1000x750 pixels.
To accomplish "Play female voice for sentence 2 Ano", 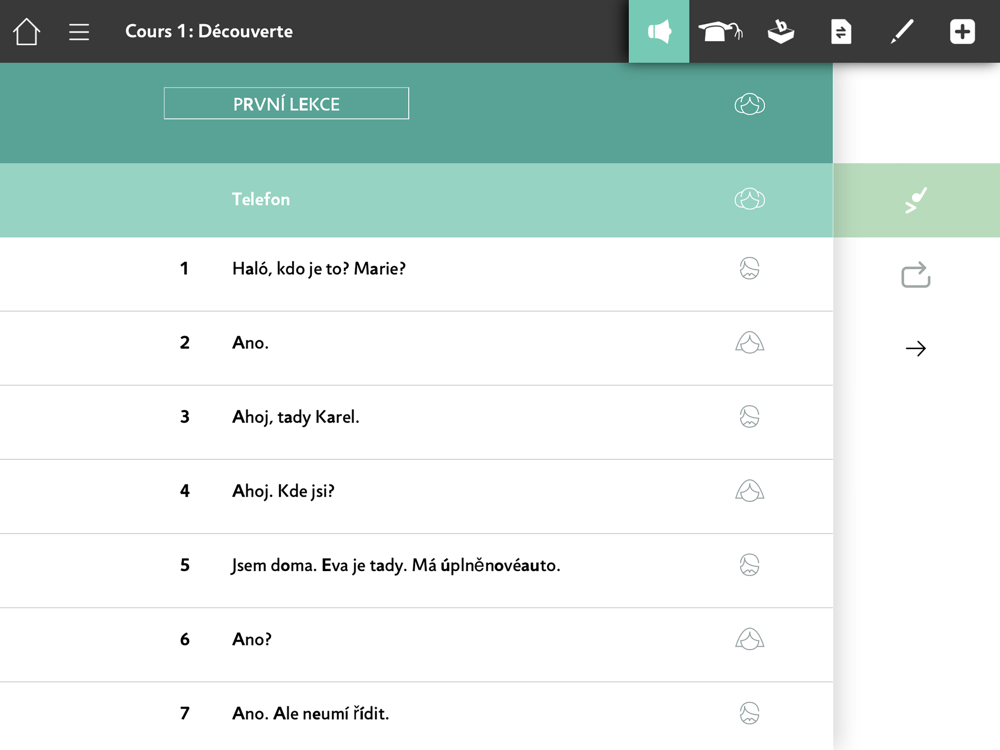I will 749,343.
